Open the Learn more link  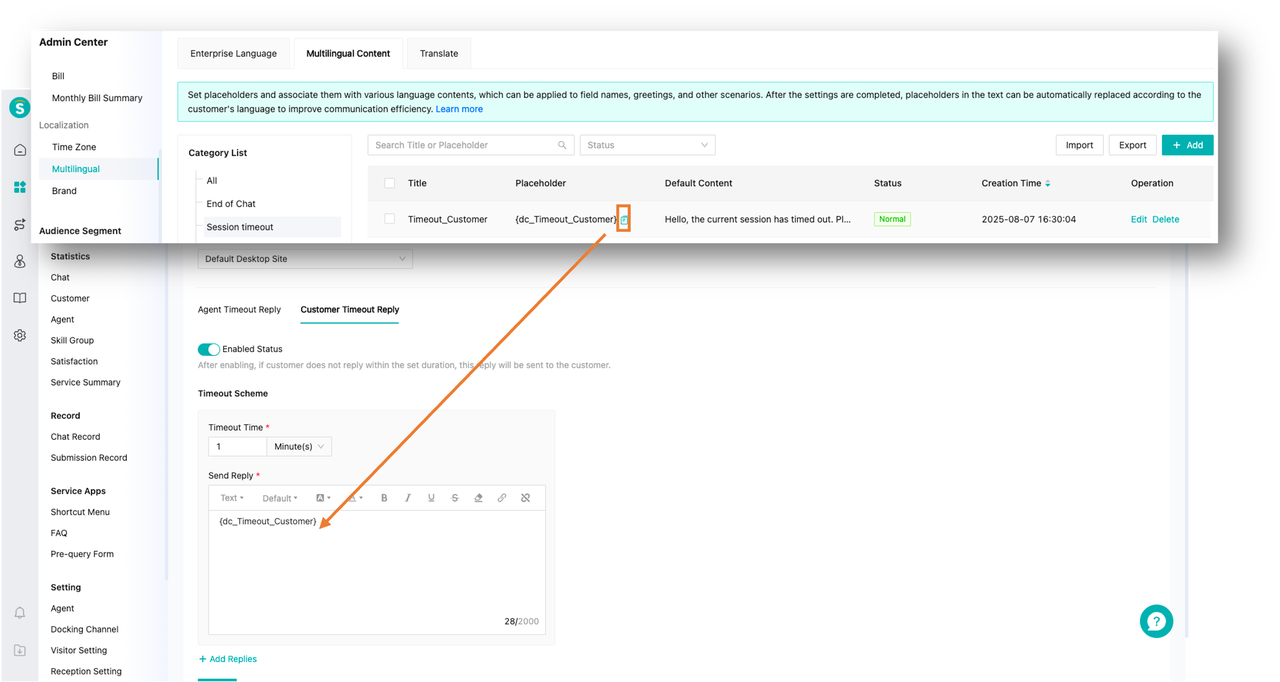459,109
